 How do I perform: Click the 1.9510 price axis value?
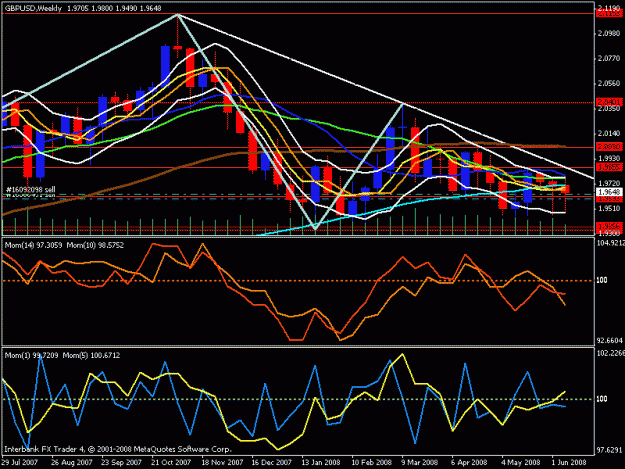609,208
